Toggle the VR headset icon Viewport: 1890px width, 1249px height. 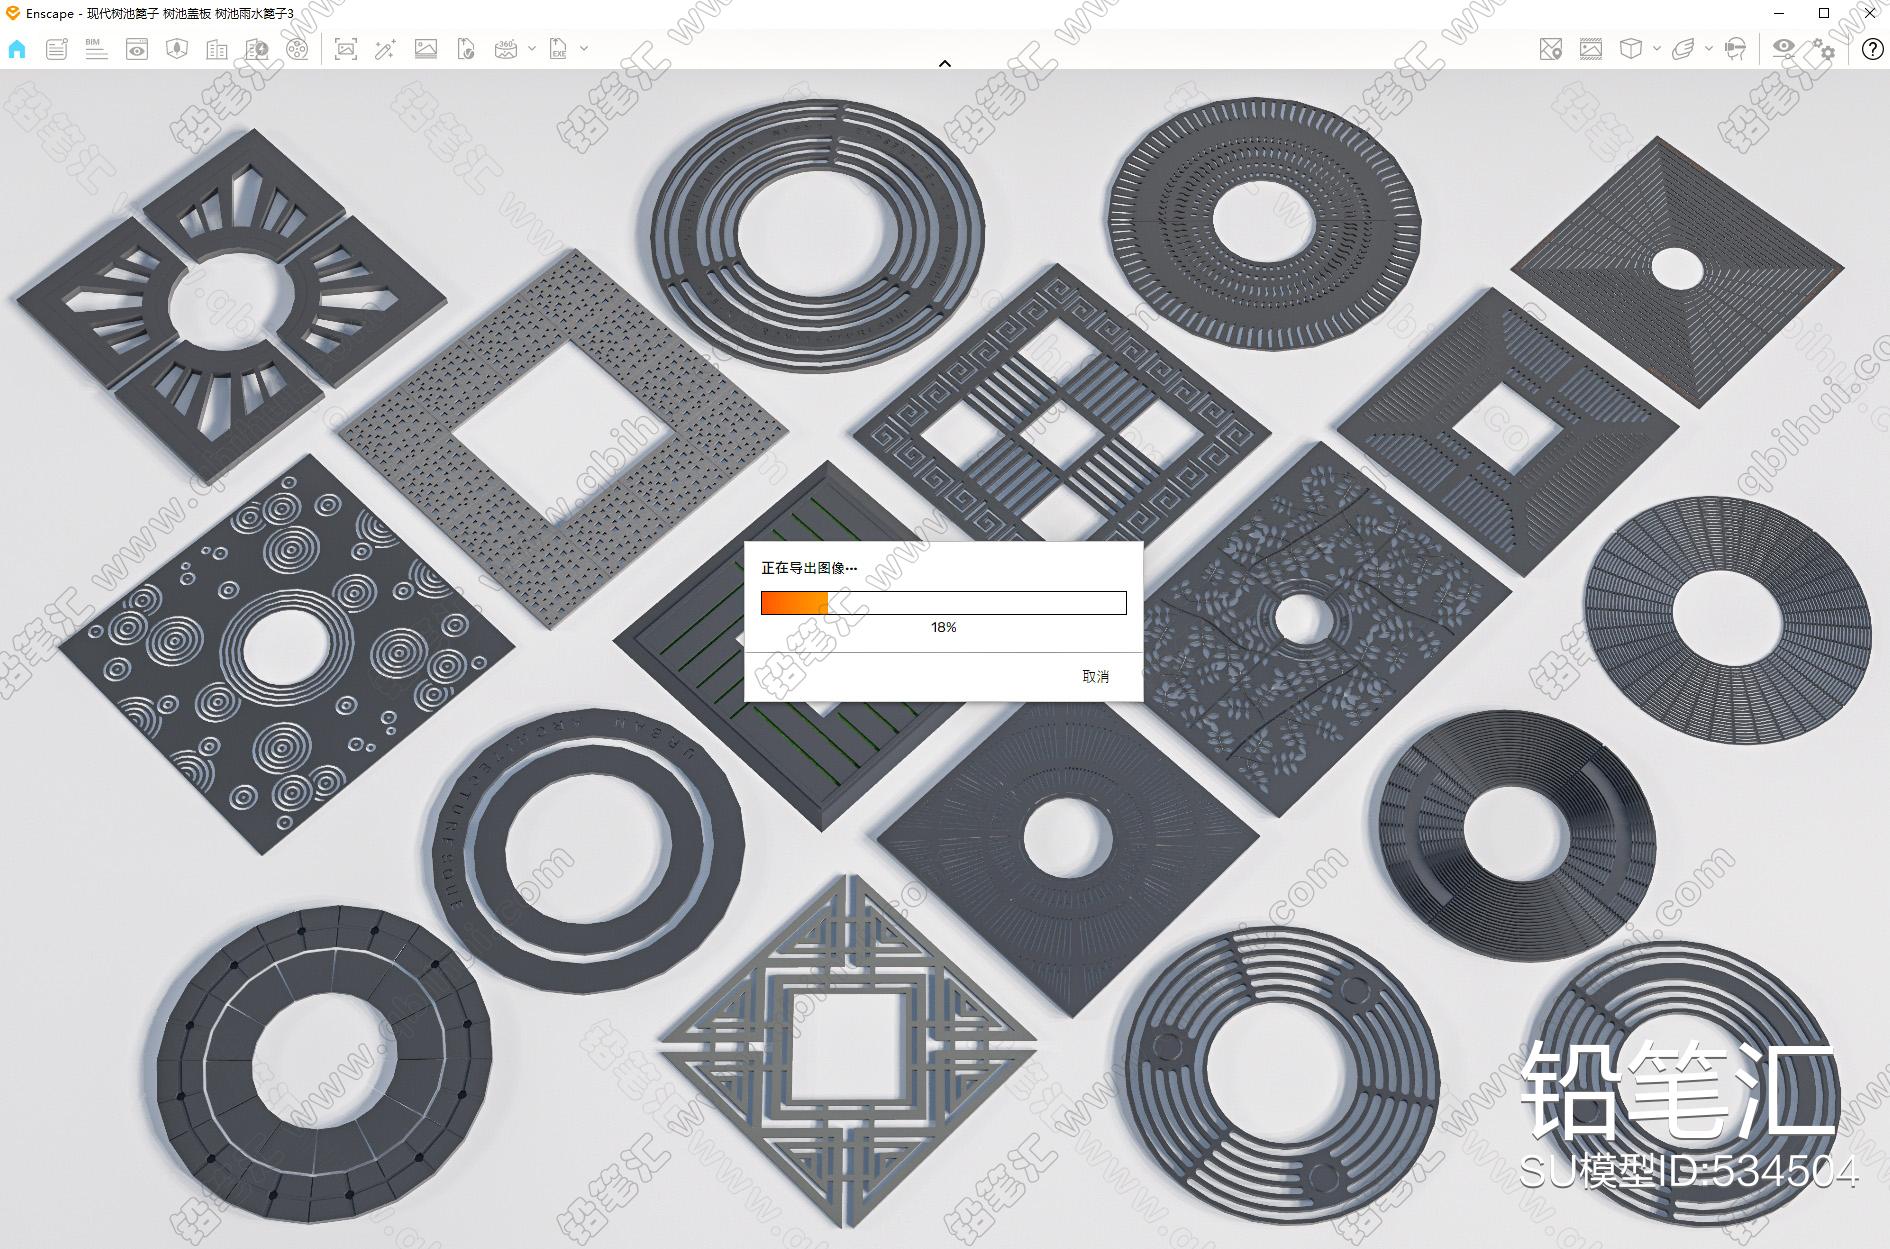[x=1736, y=49]
